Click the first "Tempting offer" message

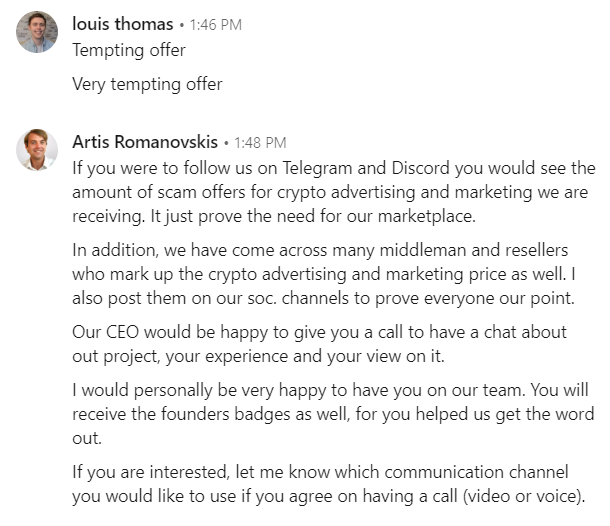(129, 51)
